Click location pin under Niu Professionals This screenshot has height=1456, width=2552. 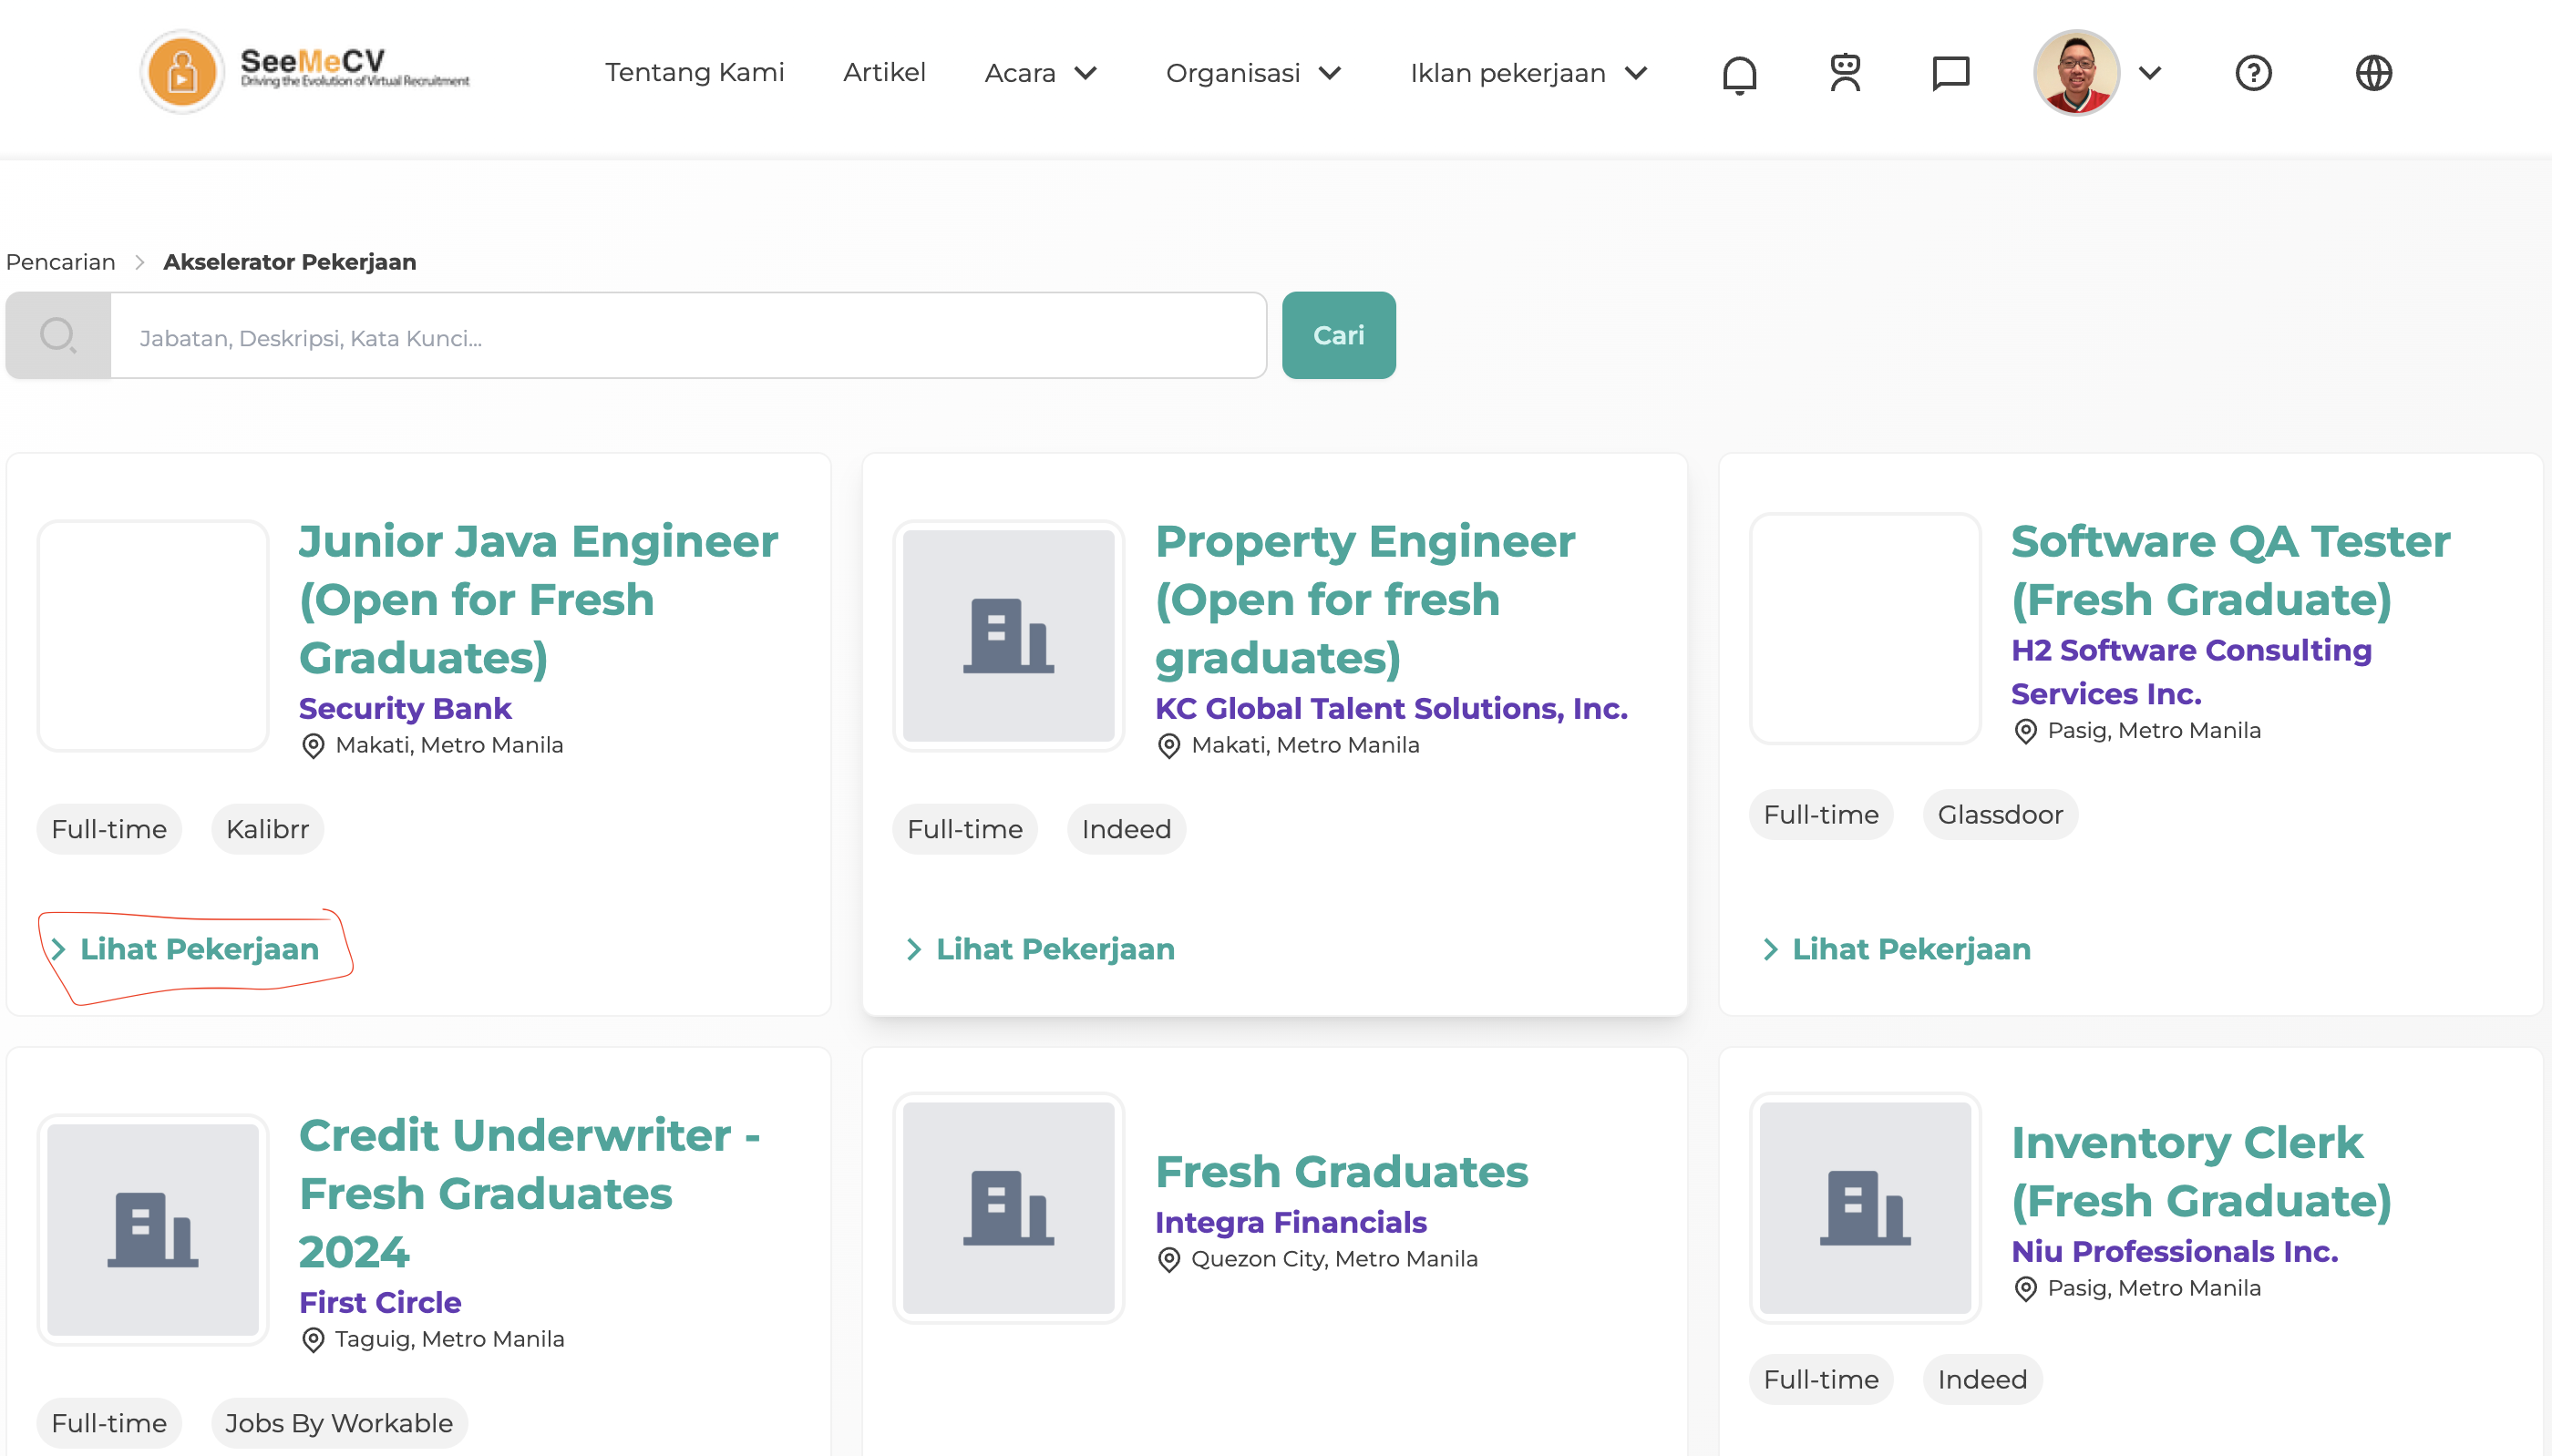coord(2025,1289)
